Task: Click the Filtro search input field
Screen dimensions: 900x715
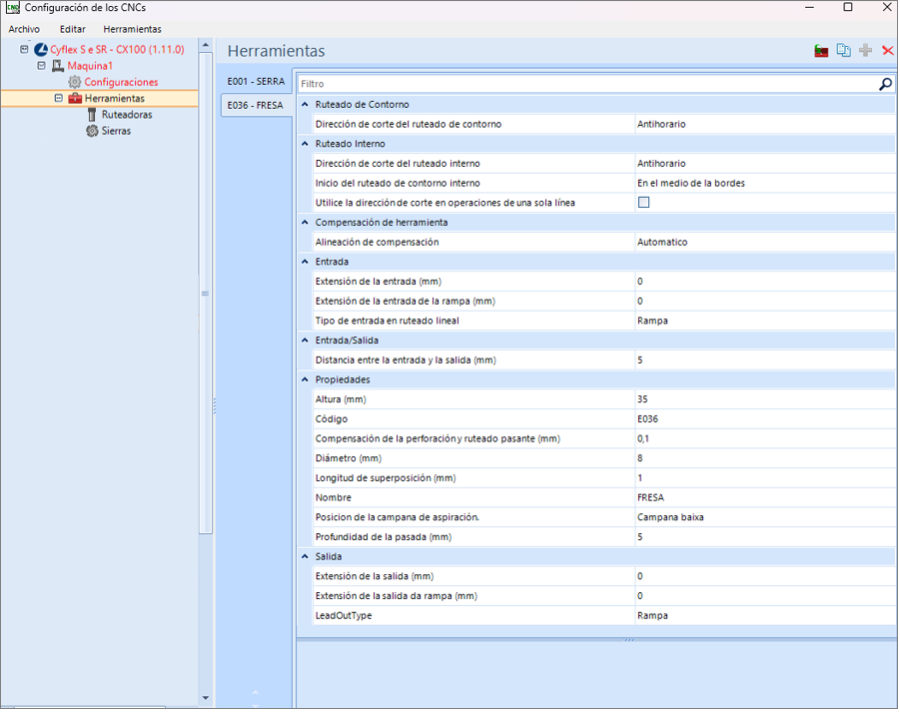Action: pyautogui.click(x=588, y=84)
